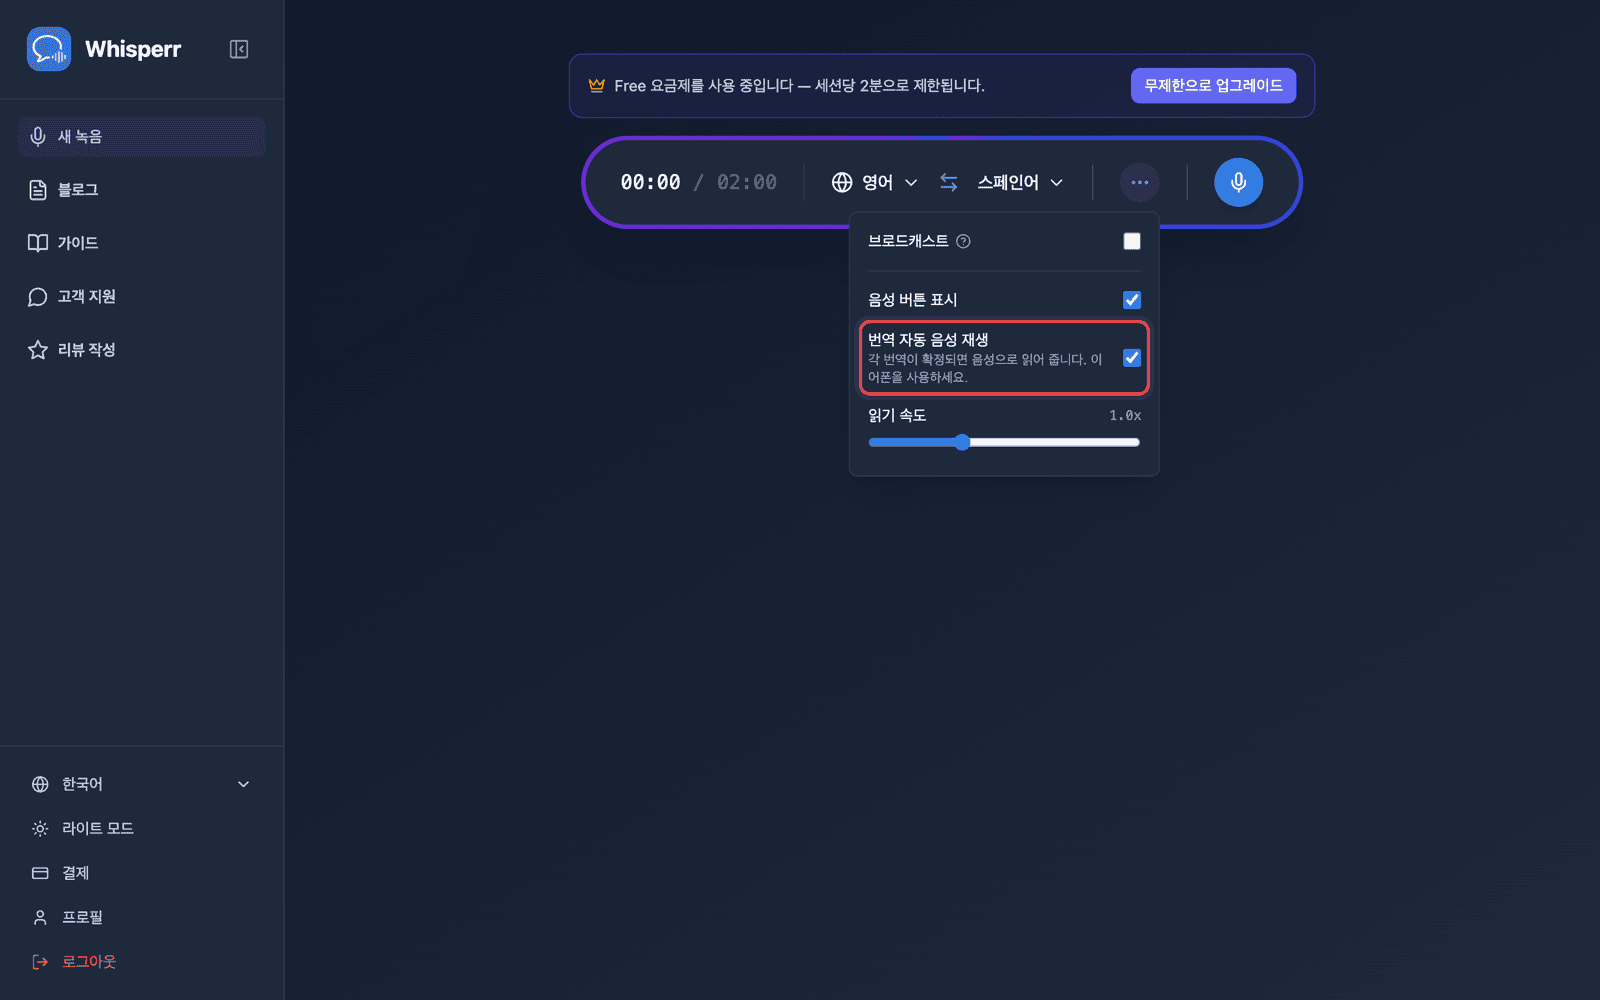Open the 고객 지원 menu item
The image size is (1600, 1000).
pyautogui.click(x=141, y=297)
